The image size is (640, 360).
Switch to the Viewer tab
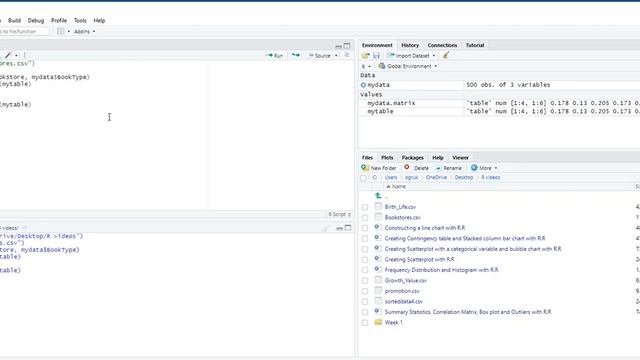pyautogui.click(x=460, y=158)
